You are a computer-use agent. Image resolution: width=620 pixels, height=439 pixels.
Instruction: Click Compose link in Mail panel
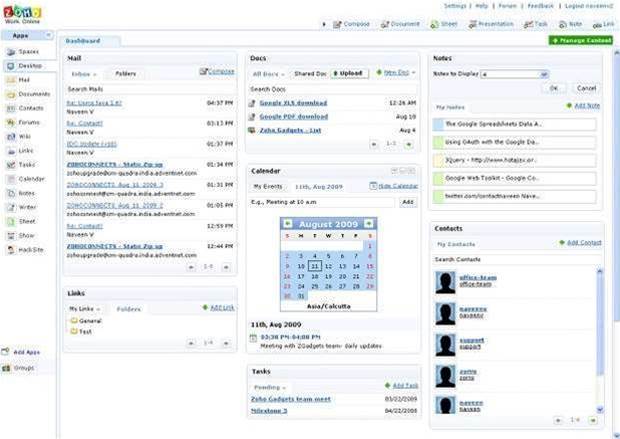(217, 72)
